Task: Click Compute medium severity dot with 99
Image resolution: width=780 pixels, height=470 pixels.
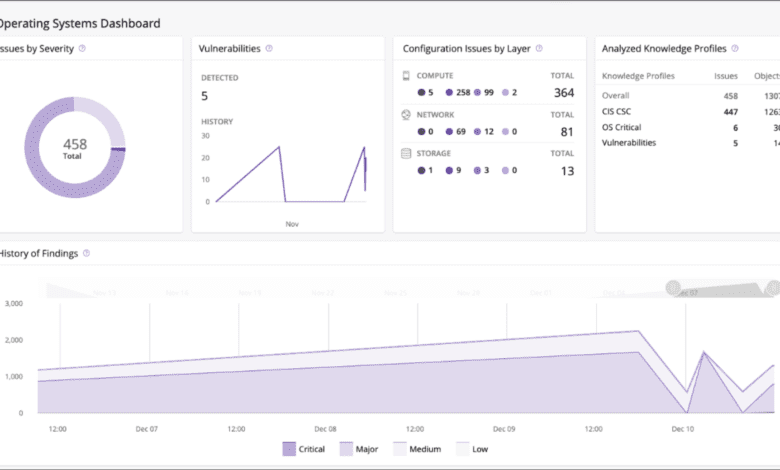Action: pos(478,93)
